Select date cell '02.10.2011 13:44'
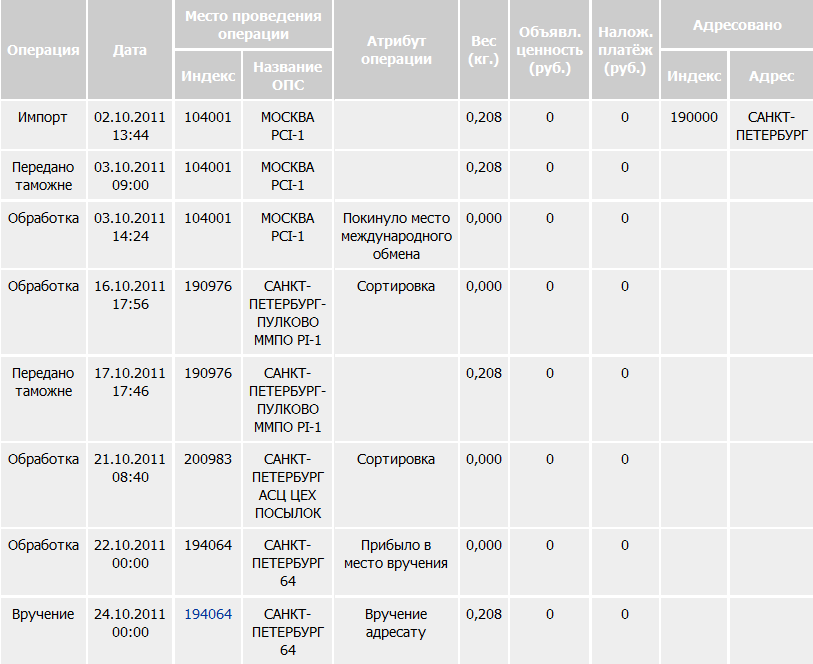The width and height of the screenshot is (813, 664). click(x=130, y=126)
